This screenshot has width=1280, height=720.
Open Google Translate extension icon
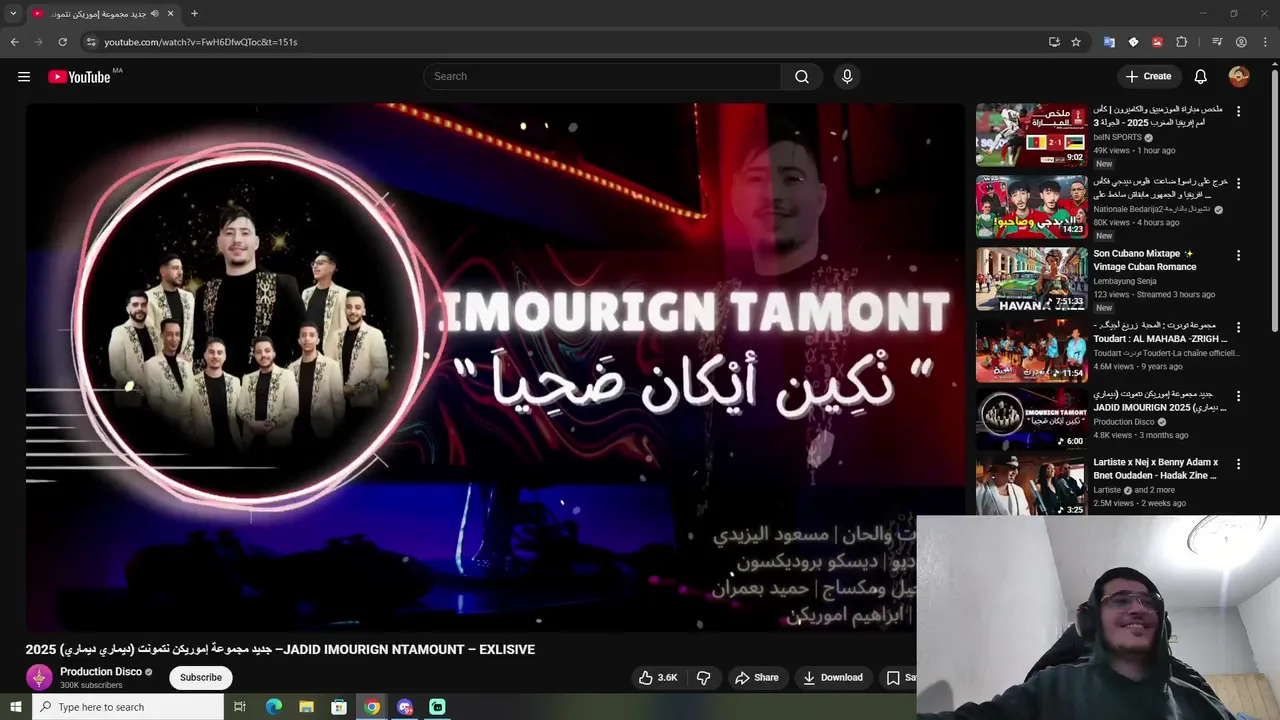[x=1109, y=42]
